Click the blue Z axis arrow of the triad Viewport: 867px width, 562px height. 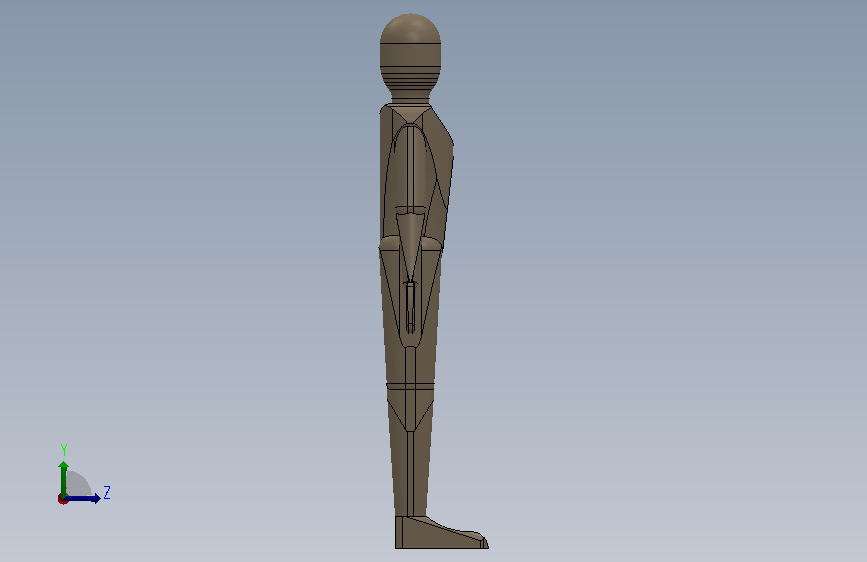(x=83, y=498)
